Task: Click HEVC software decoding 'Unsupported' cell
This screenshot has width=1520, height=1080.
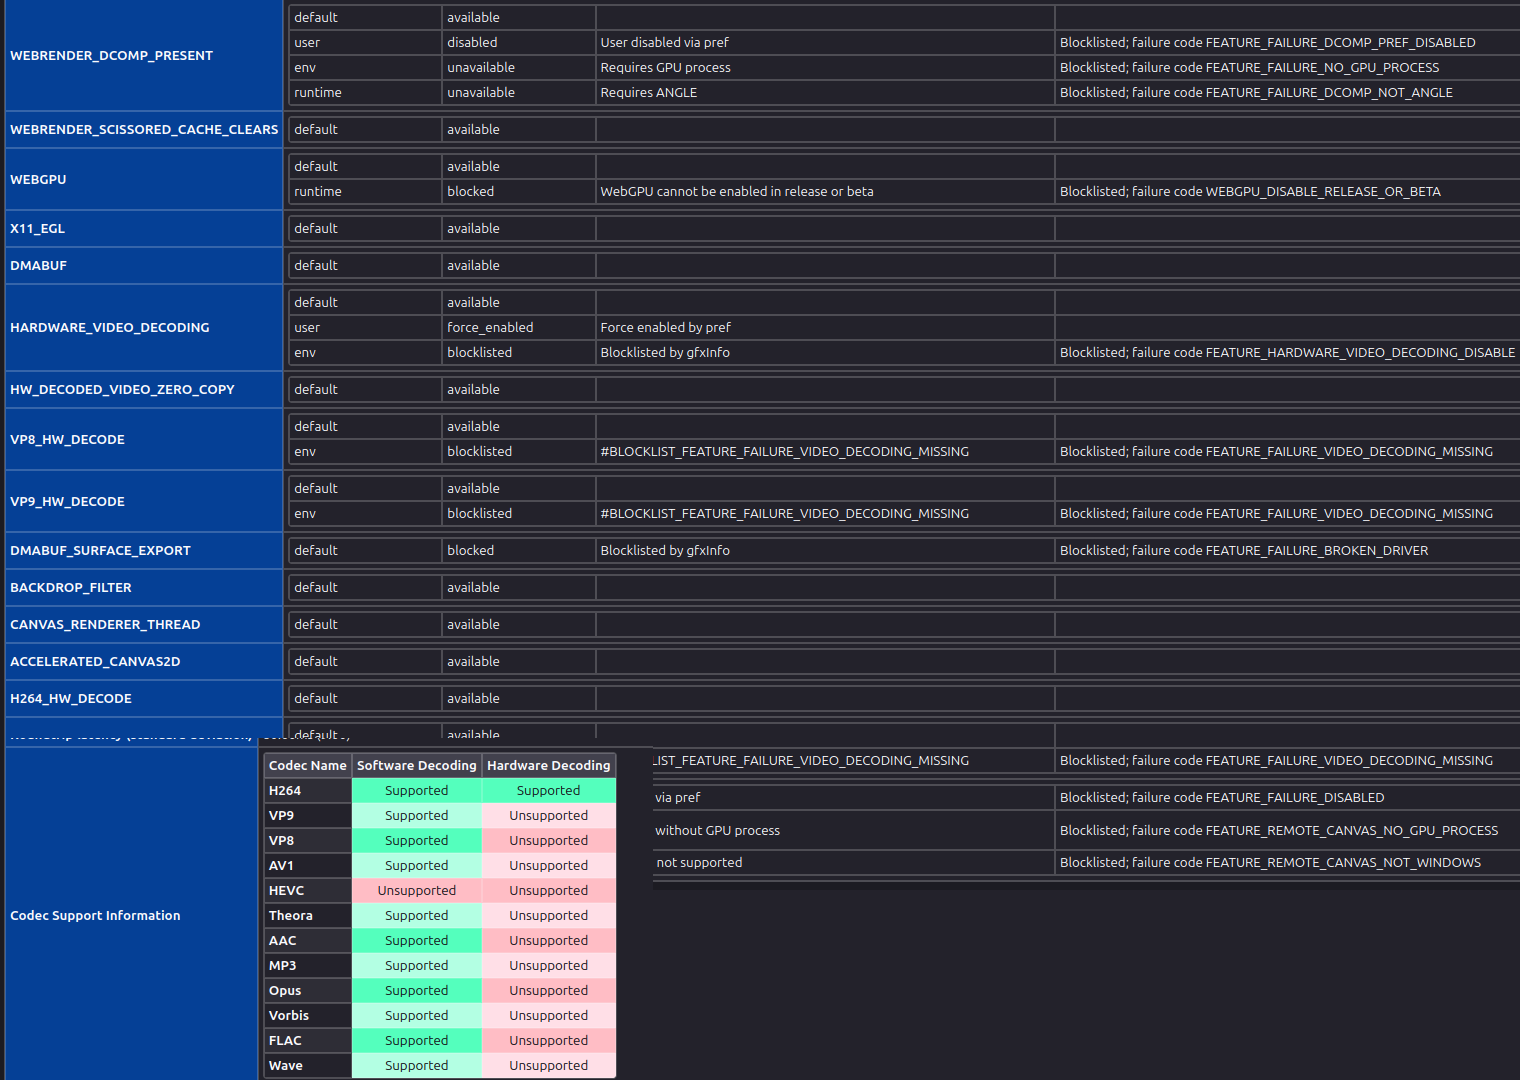Action: (417, 890)
